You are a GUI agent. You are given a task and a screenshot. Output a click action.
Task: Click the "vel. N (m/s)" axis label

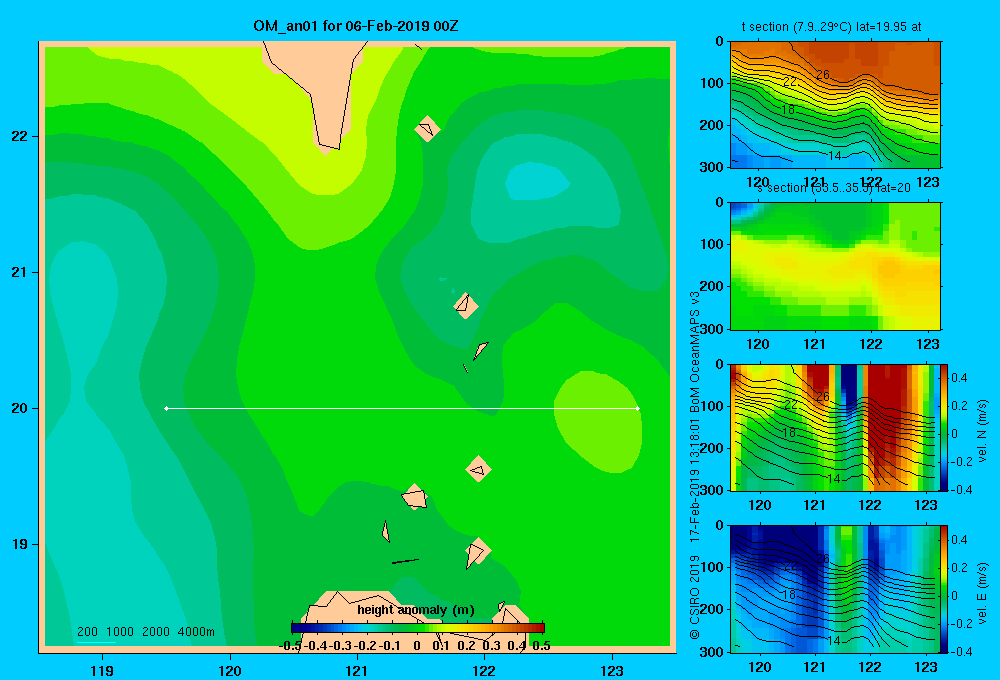tap(983, 431)
